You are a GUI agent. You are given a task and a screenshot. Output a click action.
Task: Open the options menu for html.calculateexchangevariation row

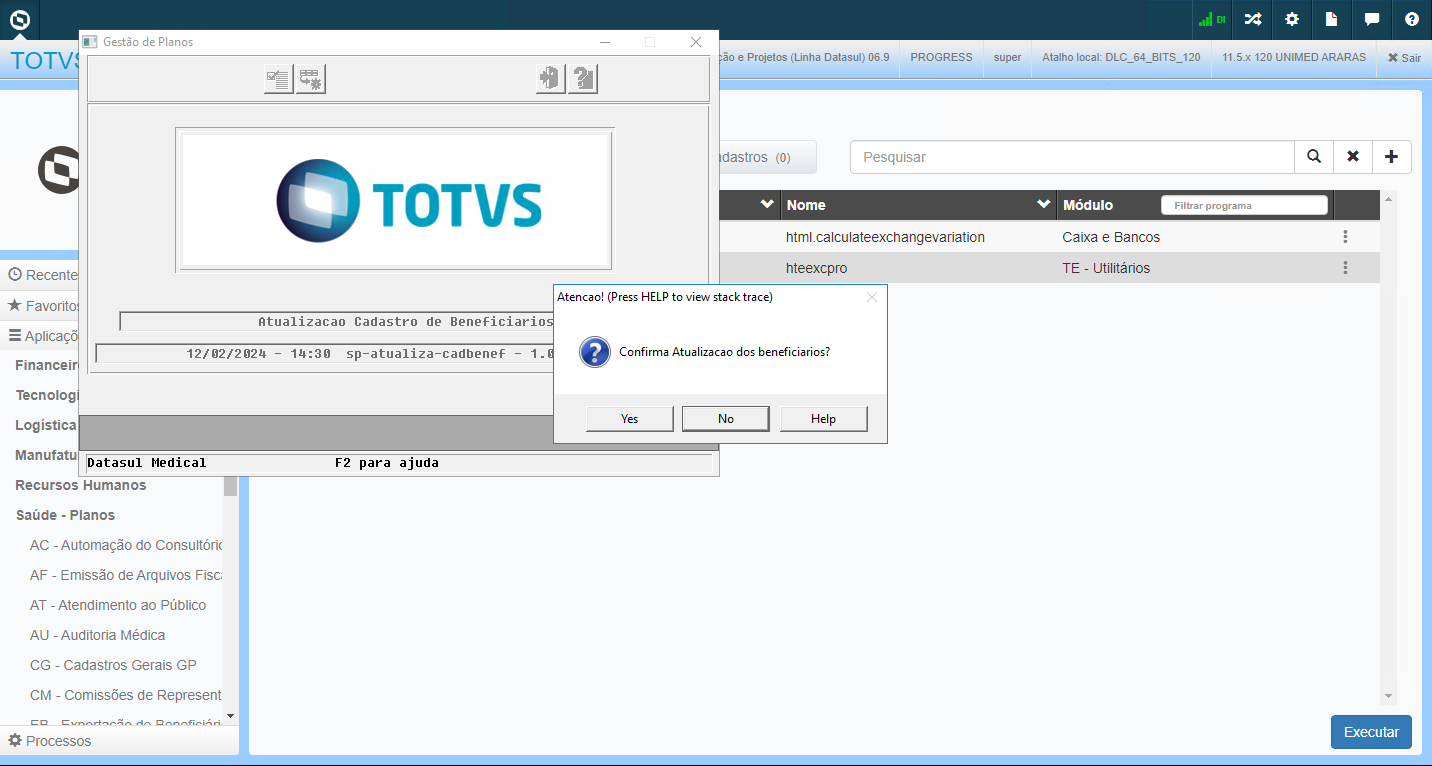click(1346, 237)
